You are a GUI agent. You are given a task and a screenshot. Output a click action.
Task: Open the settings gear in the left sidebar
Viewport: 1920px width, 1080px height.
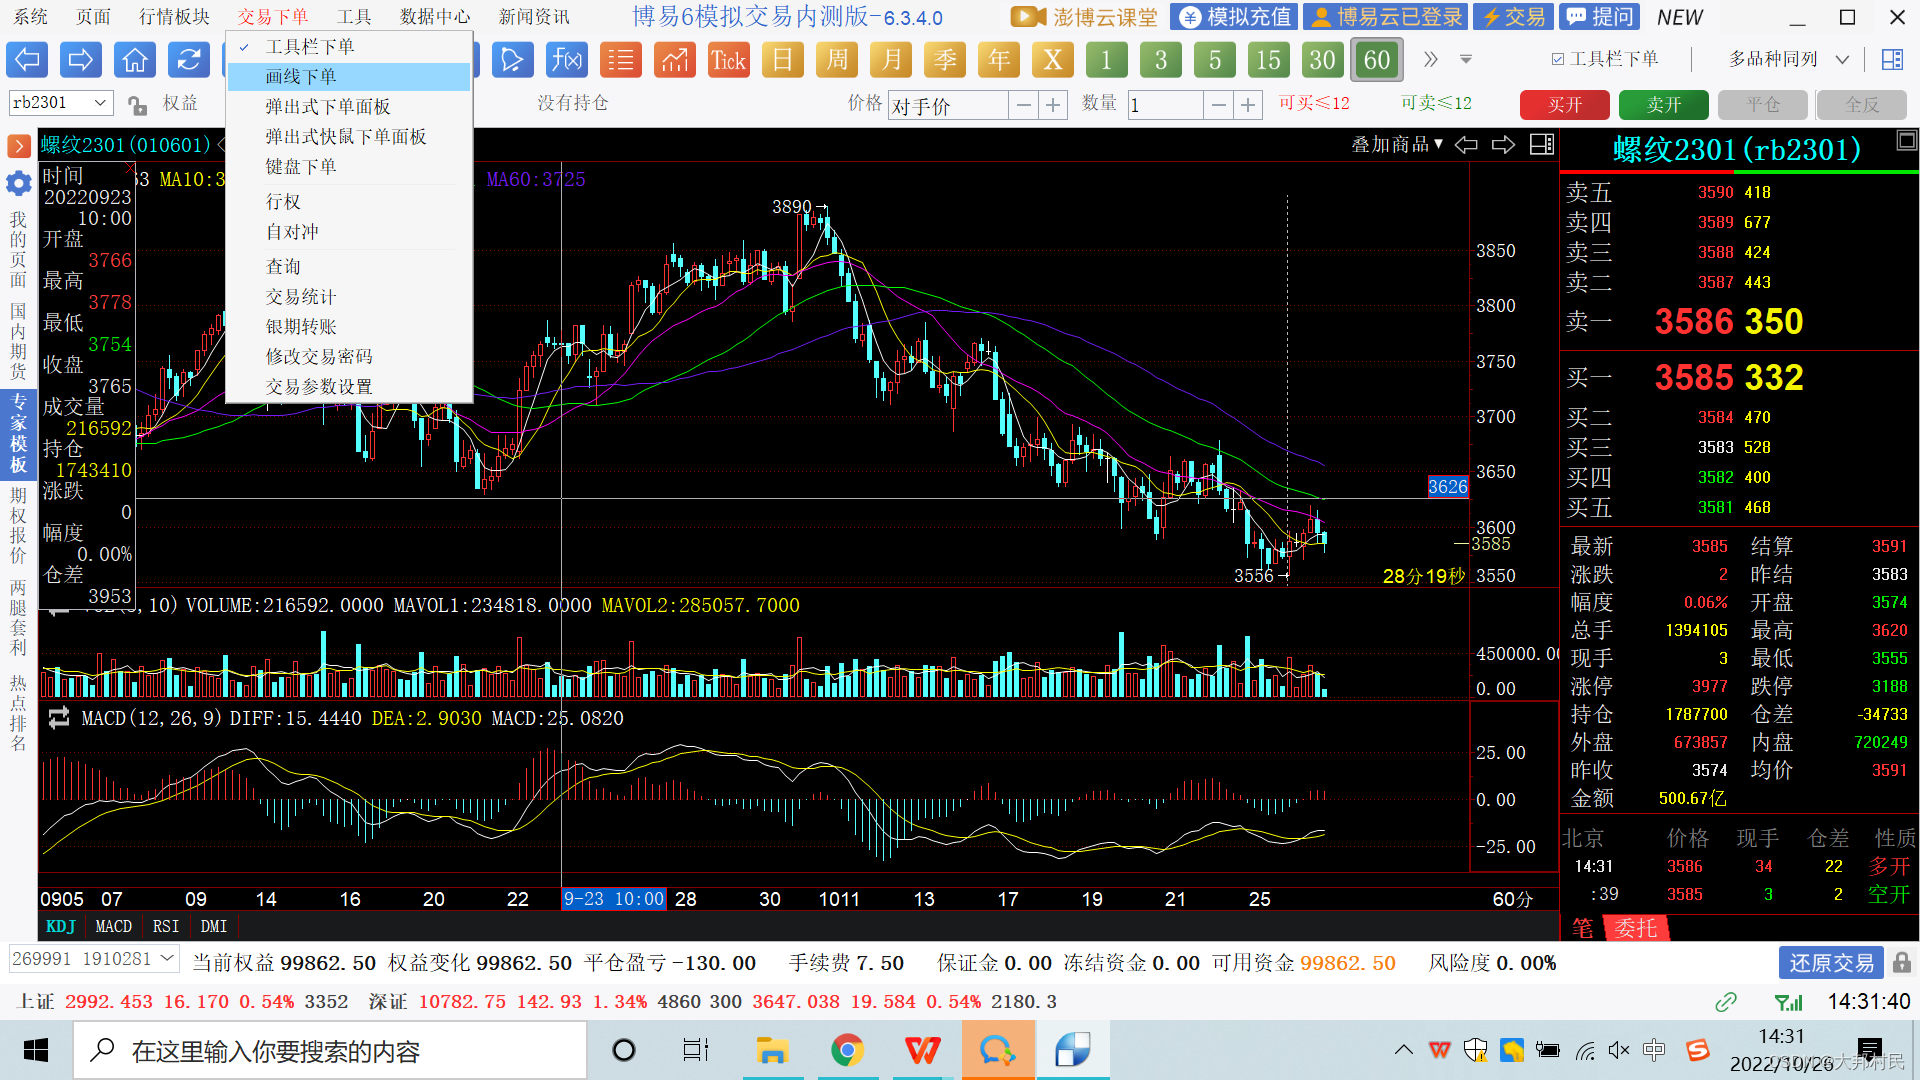[18, 183]
